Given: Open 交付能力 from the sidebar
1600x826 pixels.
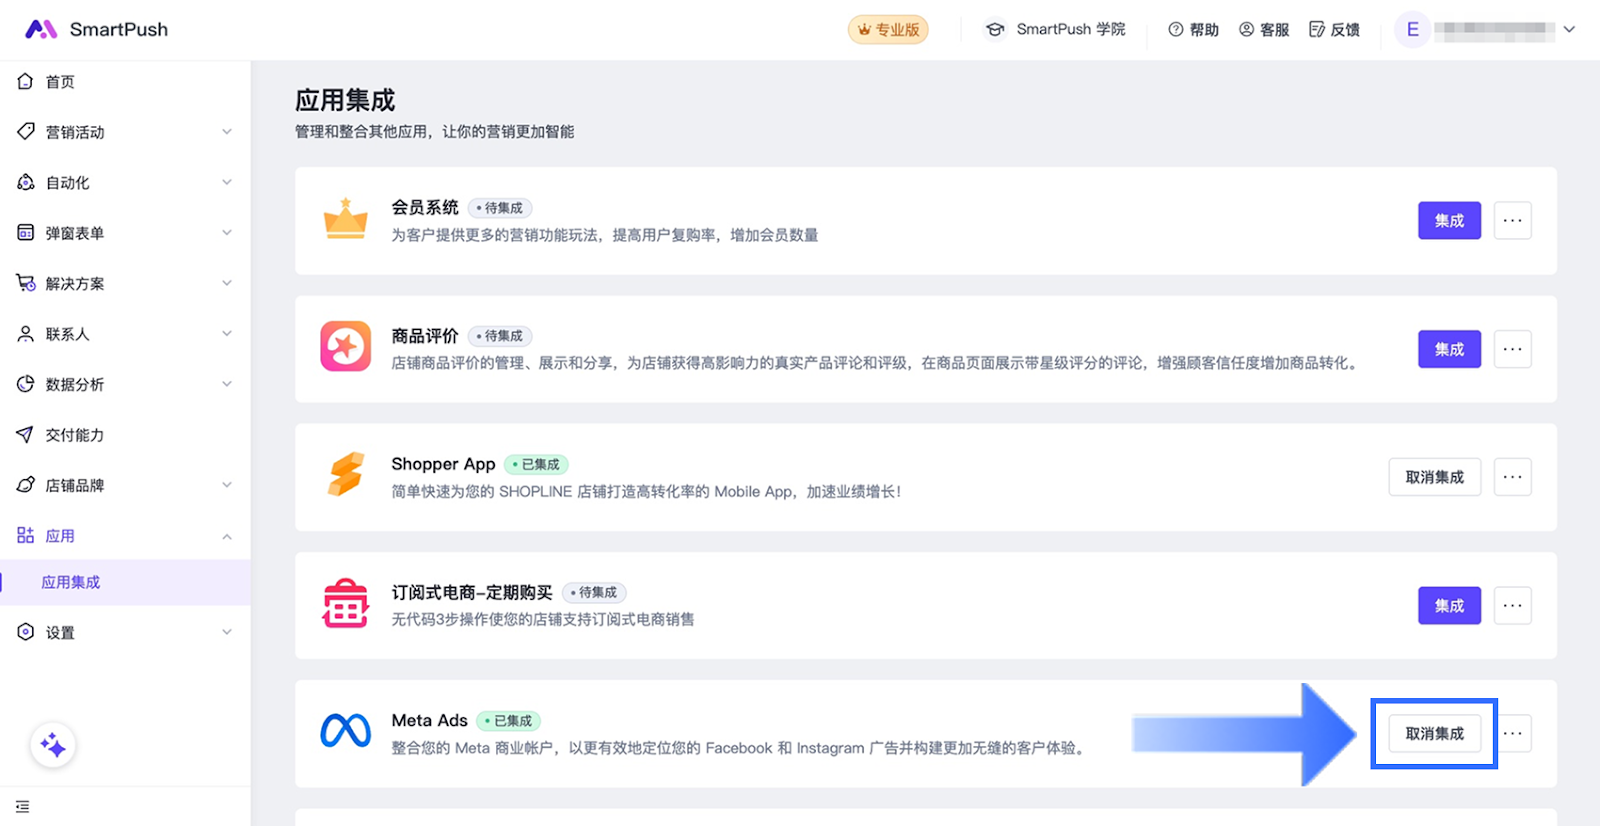Looking at the screenshot, I should click(75, 435).
